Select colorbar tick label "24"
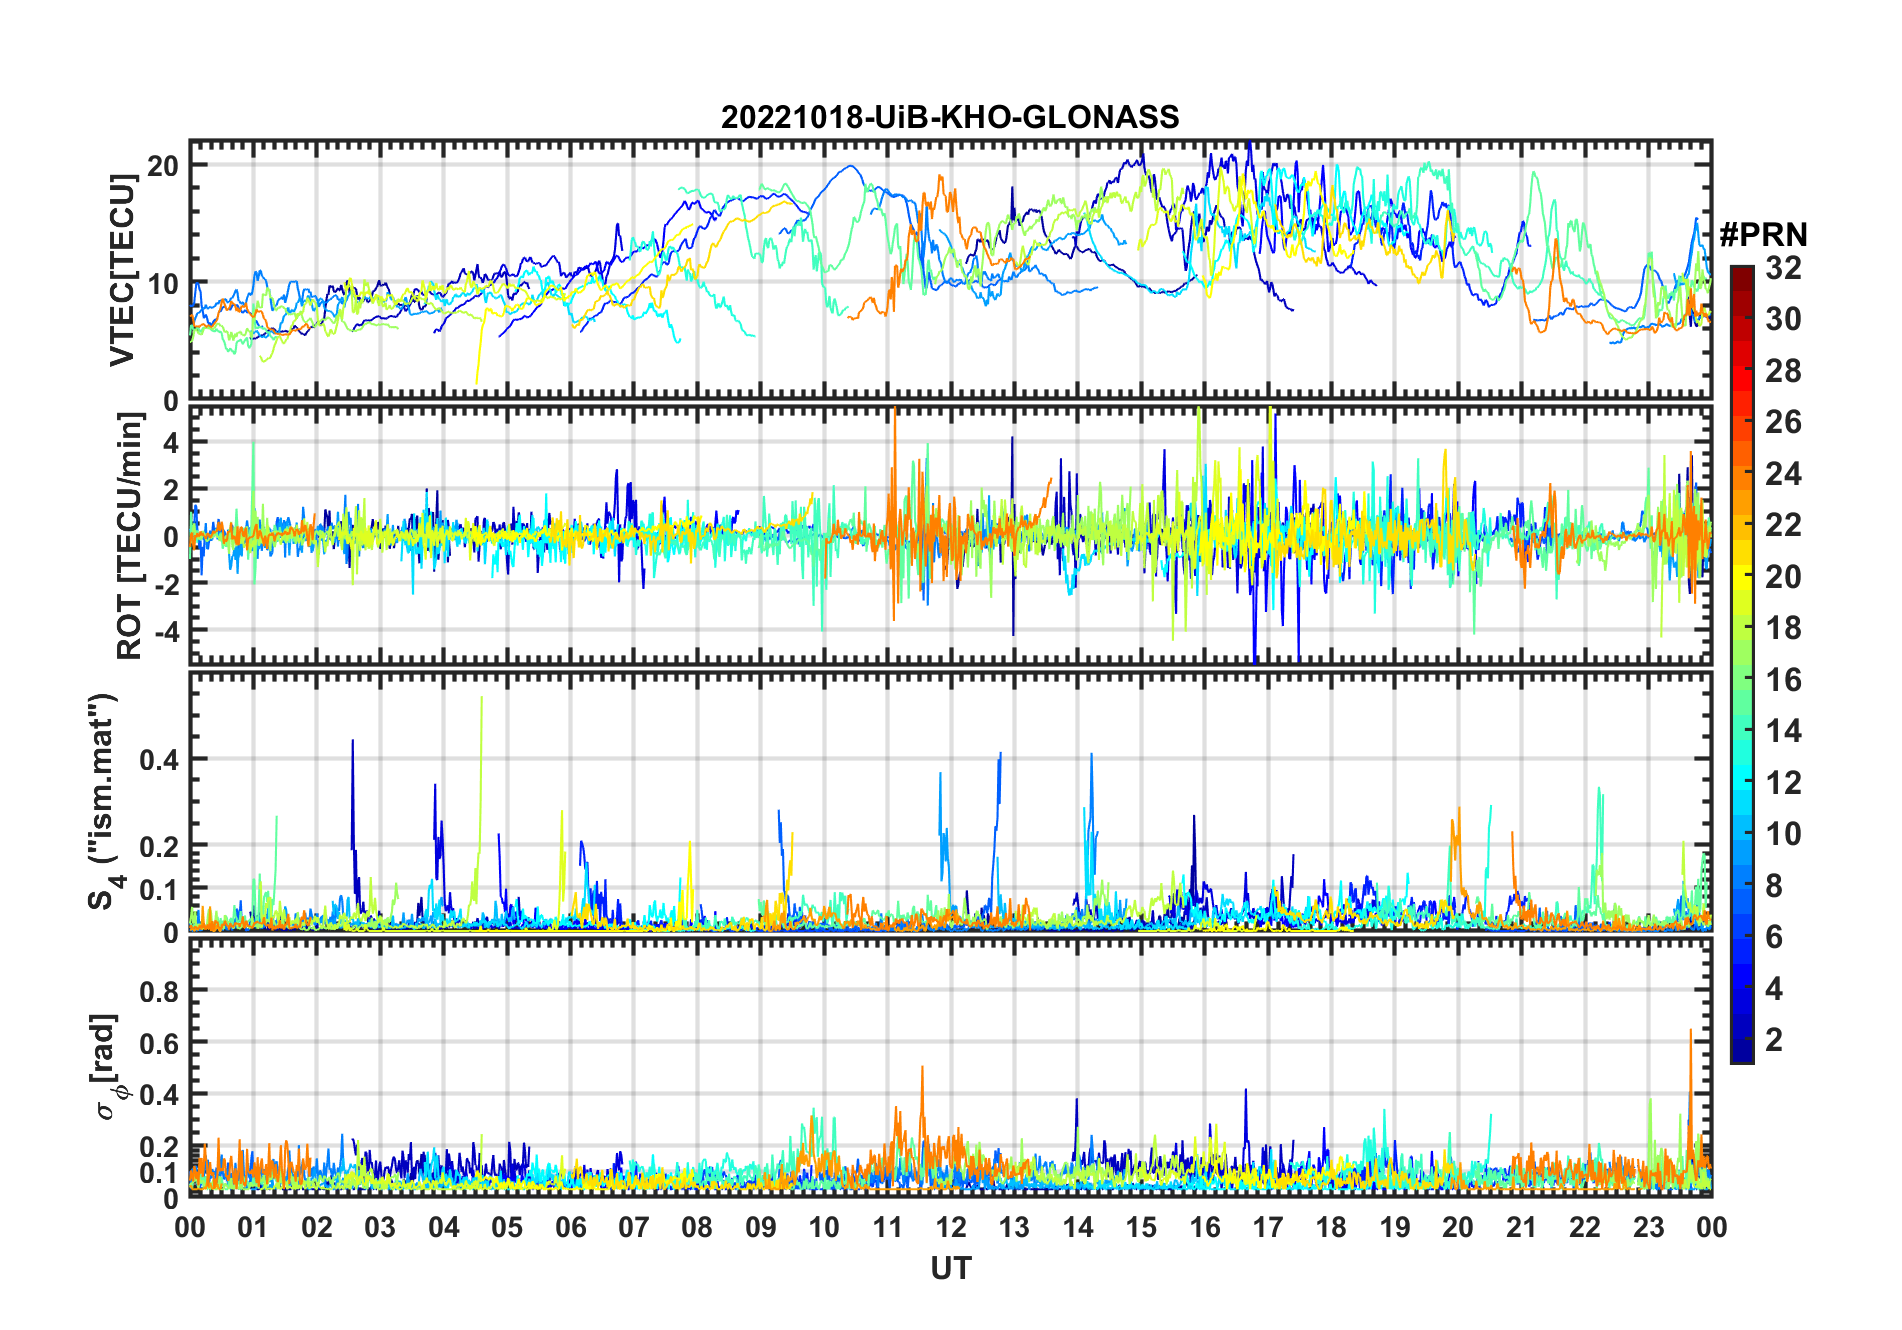Viewport: 1902px width, 1330px height. 1783,474
